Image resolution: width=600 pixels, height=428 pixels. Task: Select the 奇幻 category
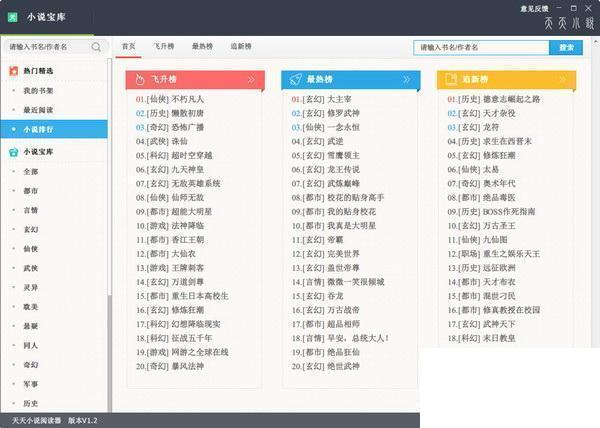[31, 365]
